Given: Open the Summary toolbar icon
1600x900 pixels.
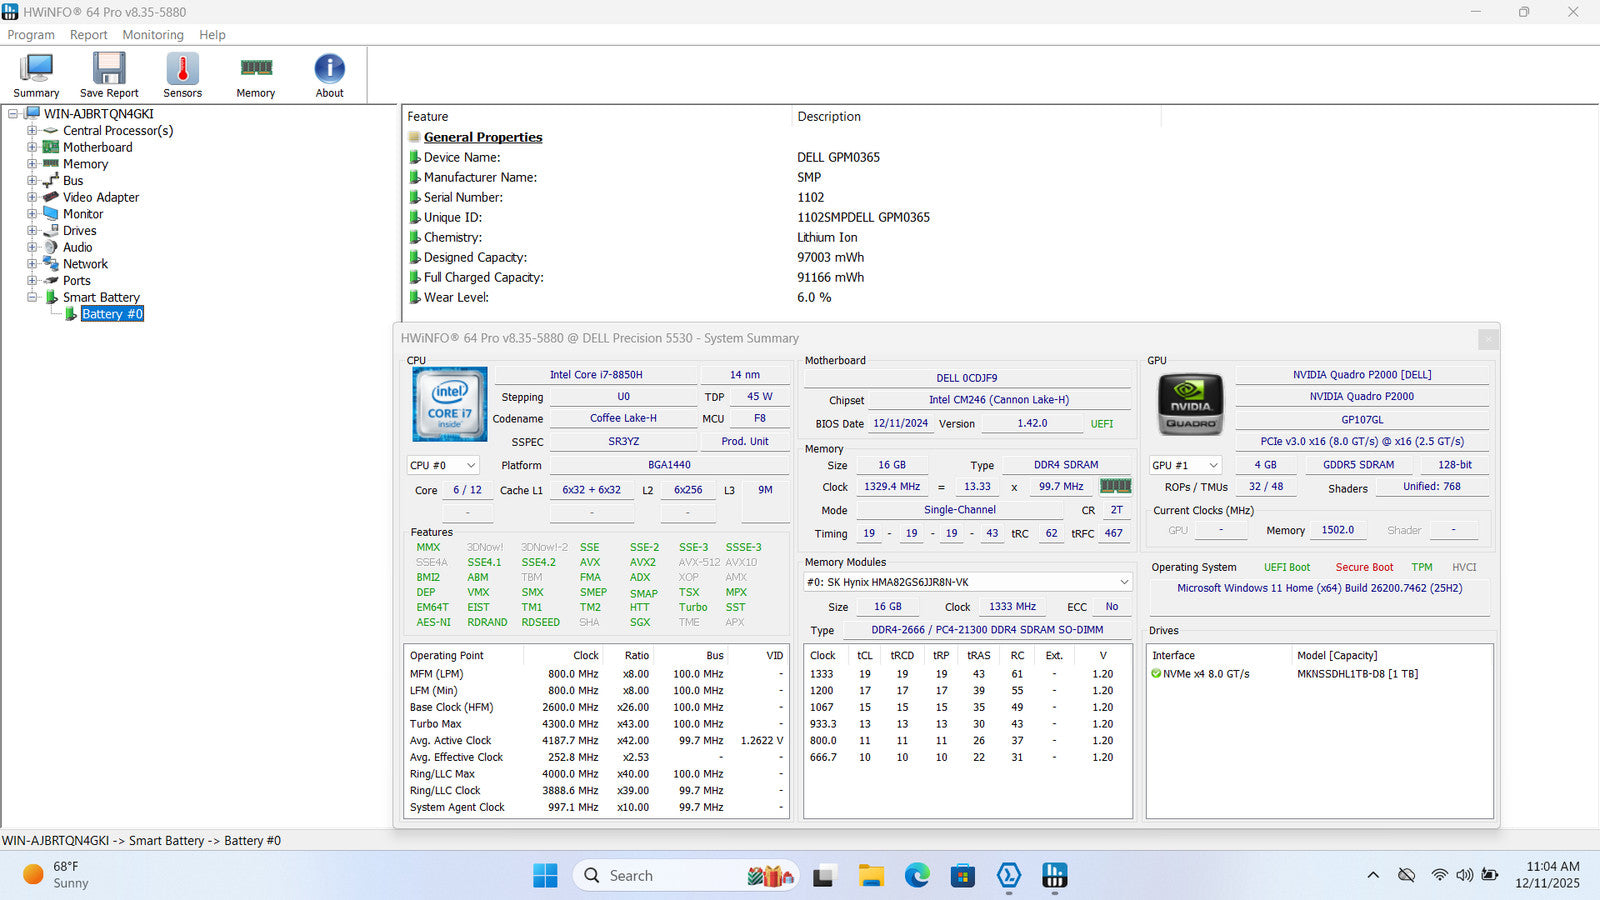Looking at the screenshot, I should tap(36, 70).
